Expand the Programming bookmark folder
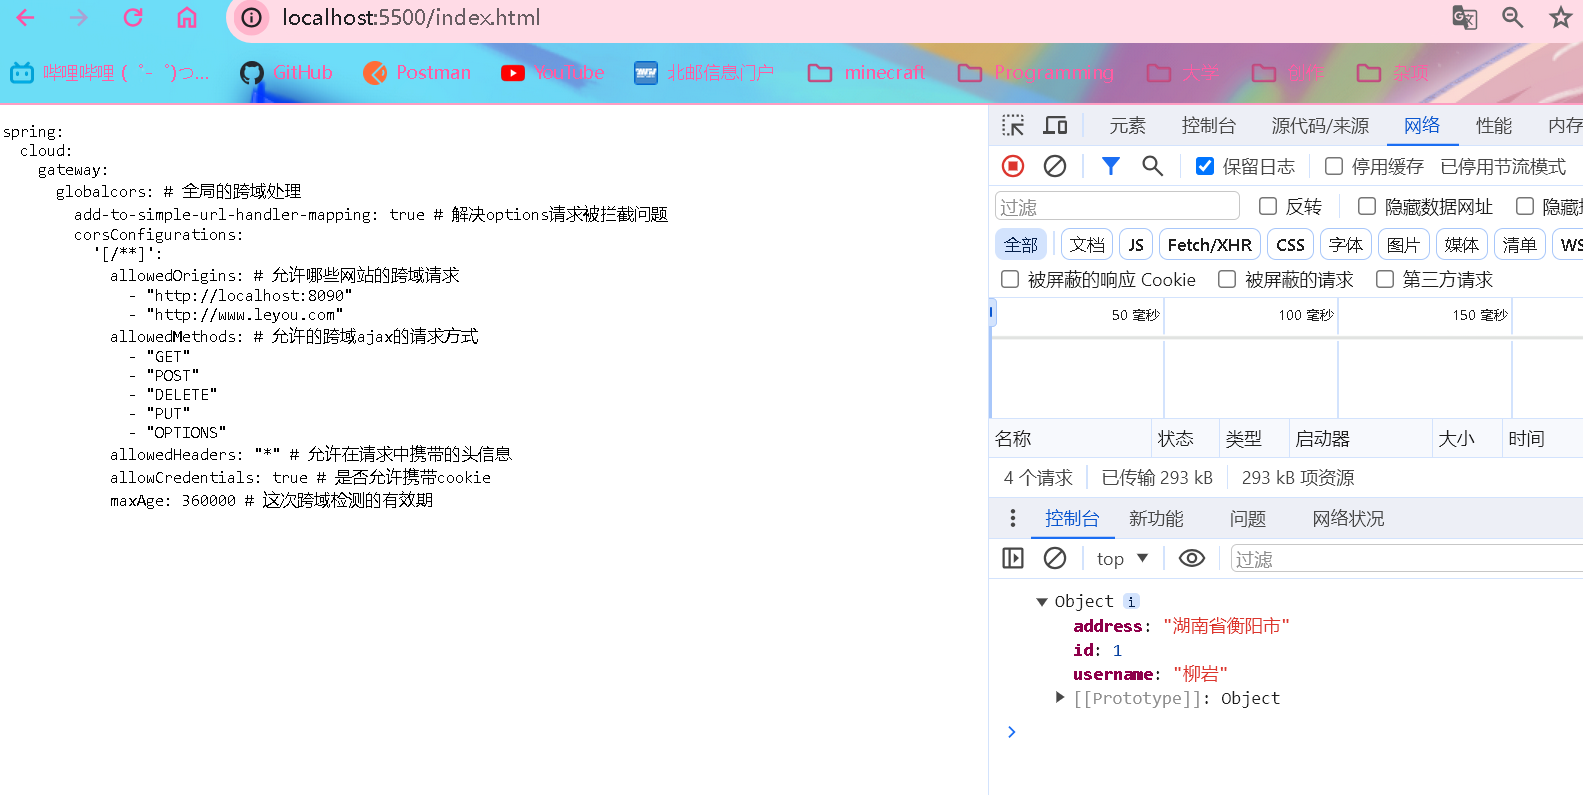The height and width of the screenshot is (795, 1583). (x=1036, y=72)
